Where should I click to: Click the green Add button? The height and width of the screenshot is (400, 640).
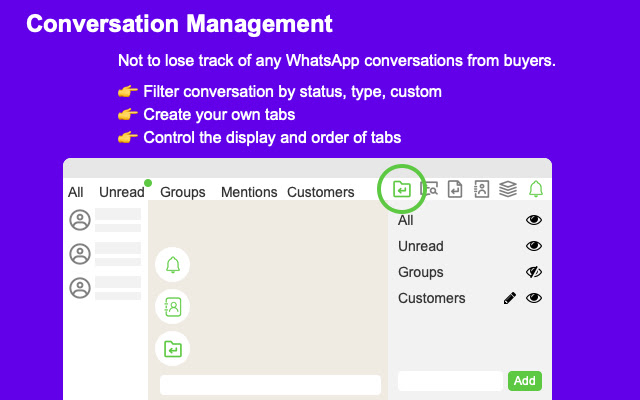coord(525,381)
